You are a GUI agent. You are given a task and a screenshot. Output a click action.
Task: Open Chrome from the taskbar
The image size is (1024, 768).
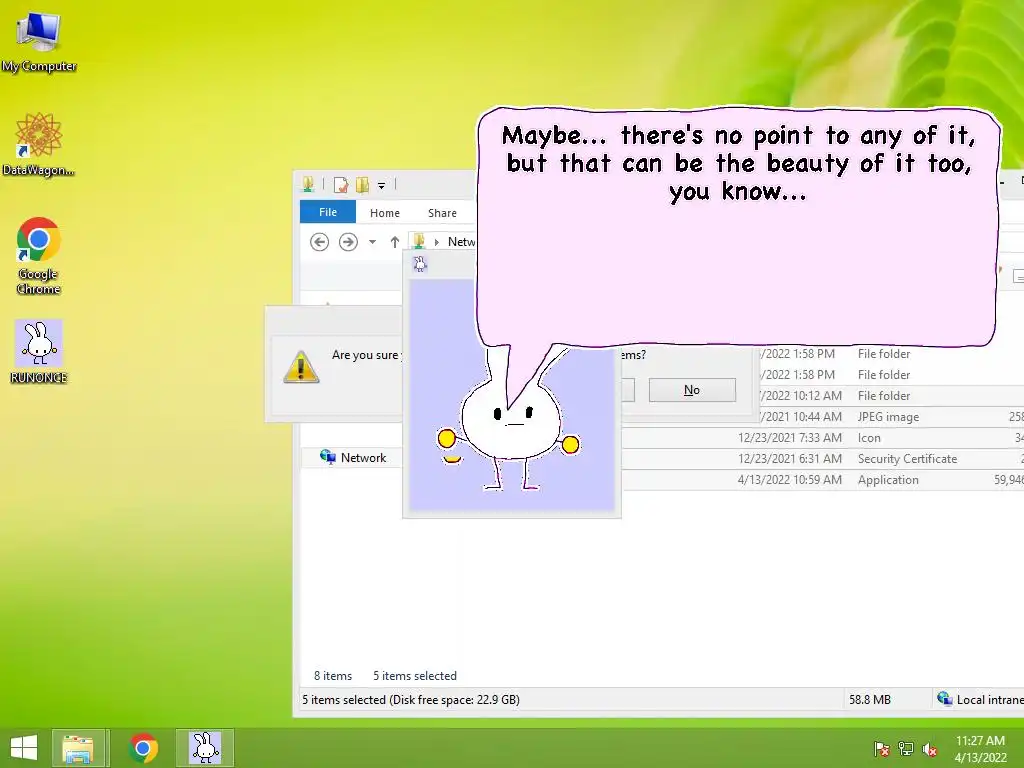(143, 748)
